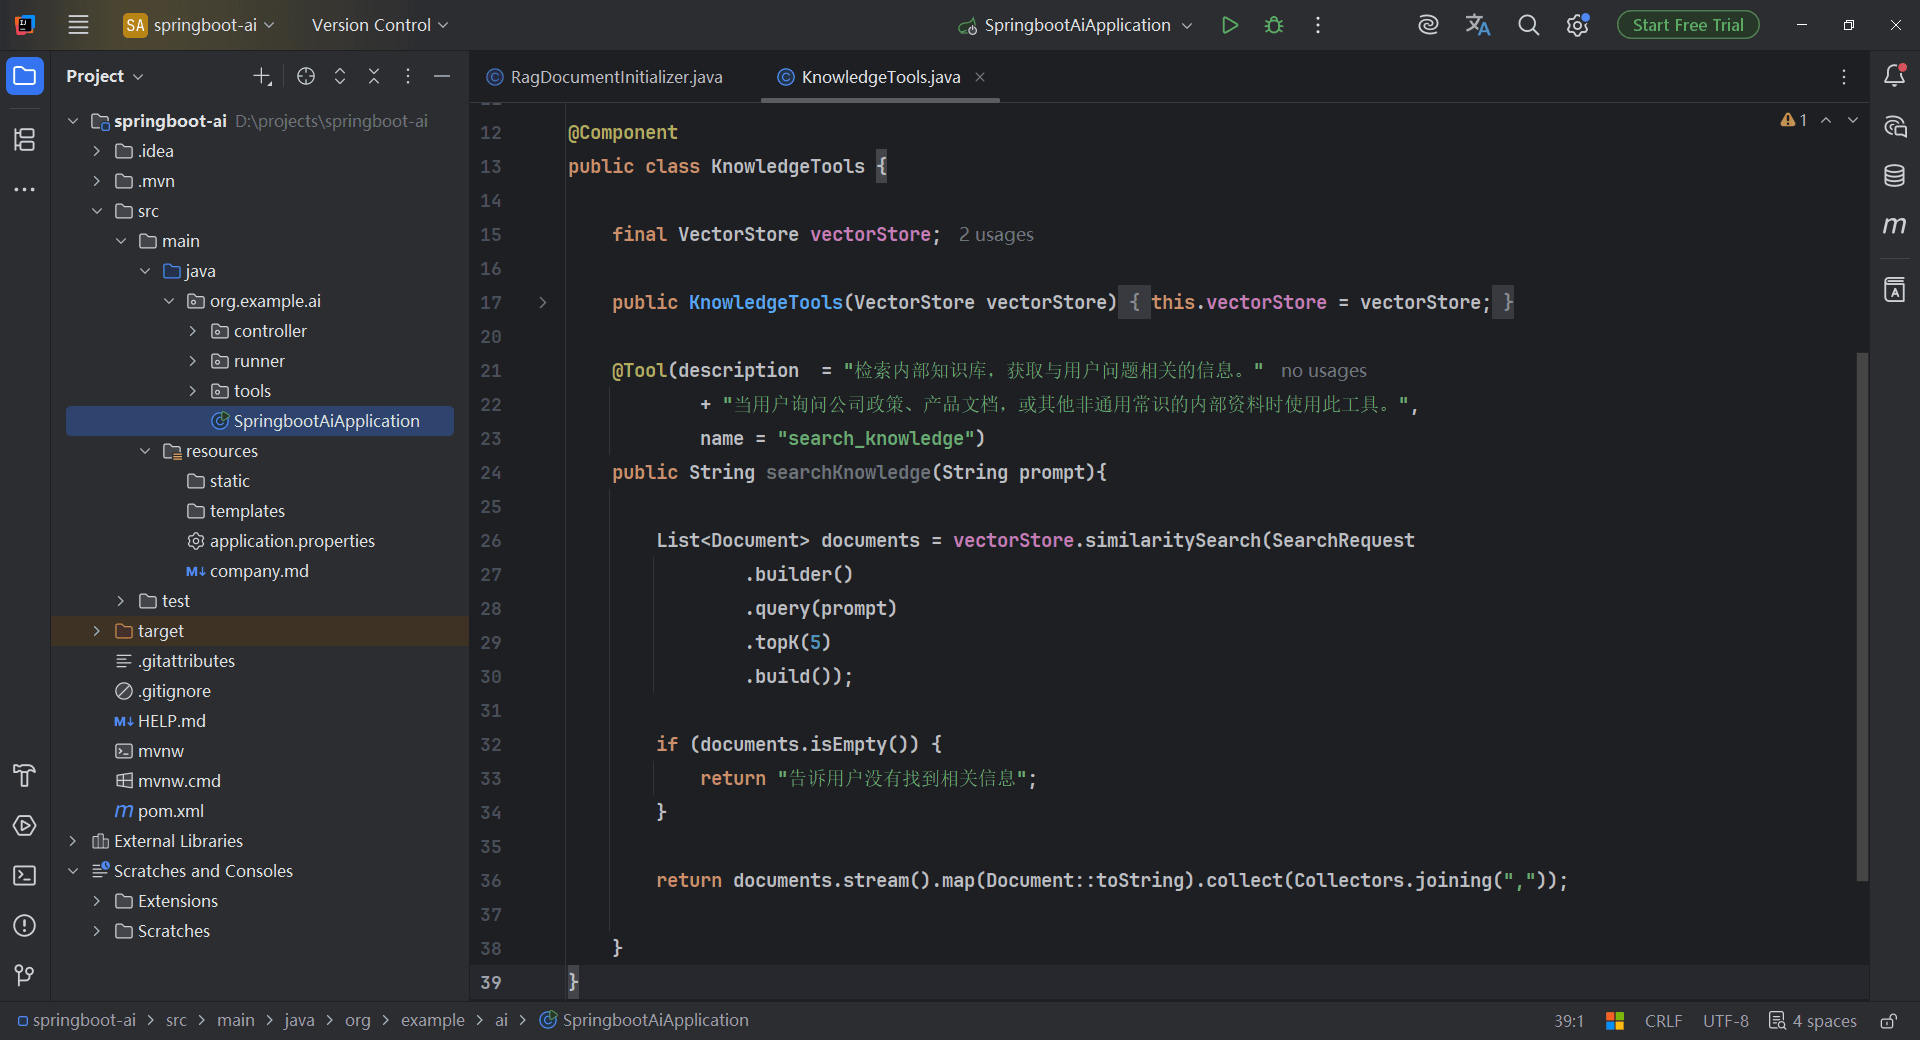Click editor vertical scrollbar
The height and width of the screenshot is (1040, 1920).
(x=1862, y=616)
